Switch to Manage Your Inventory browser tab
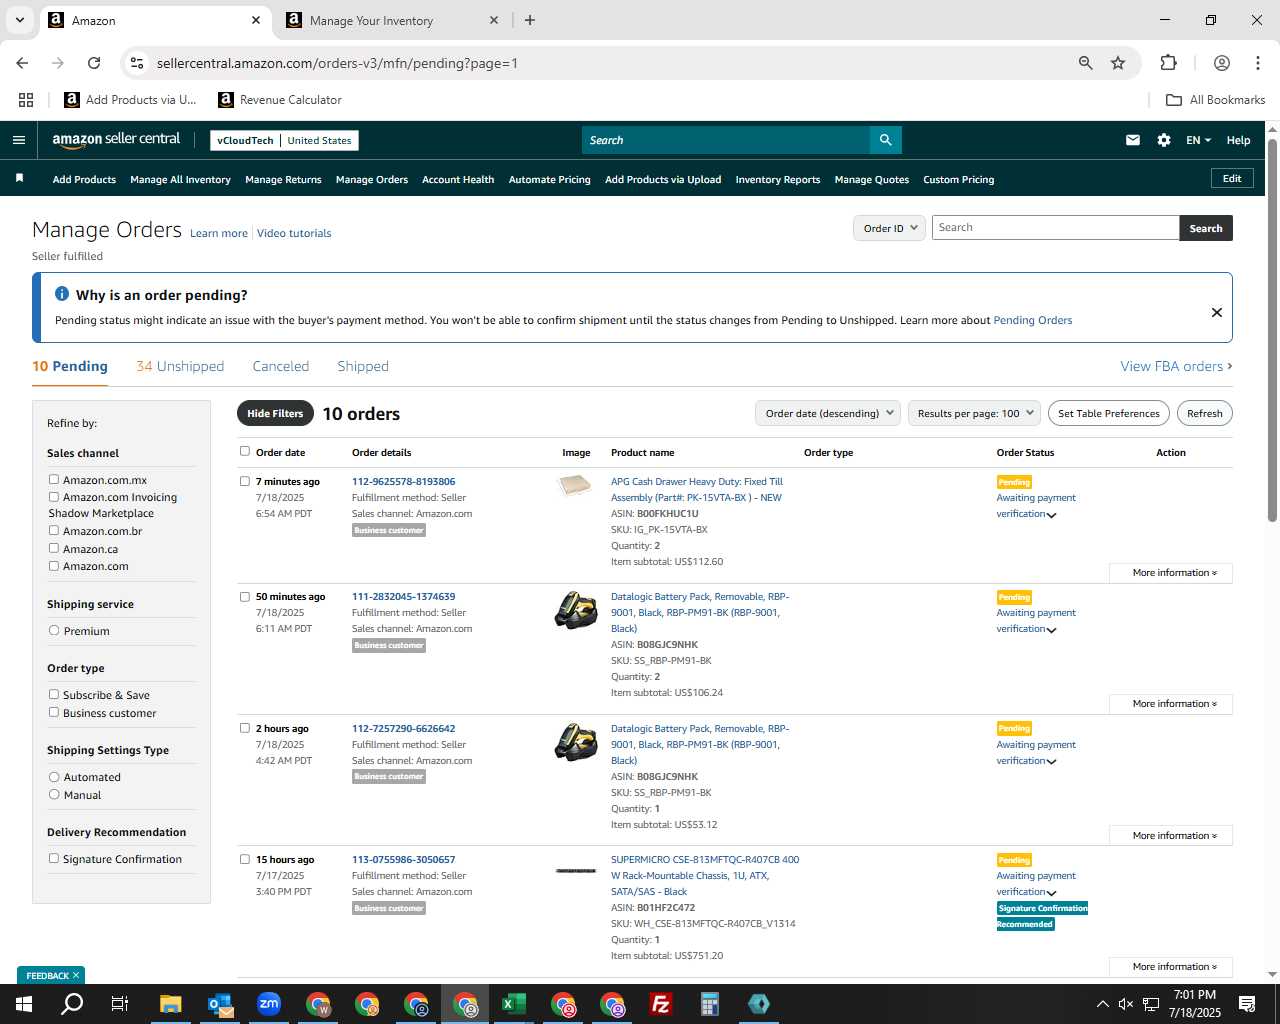 point(390,20)
